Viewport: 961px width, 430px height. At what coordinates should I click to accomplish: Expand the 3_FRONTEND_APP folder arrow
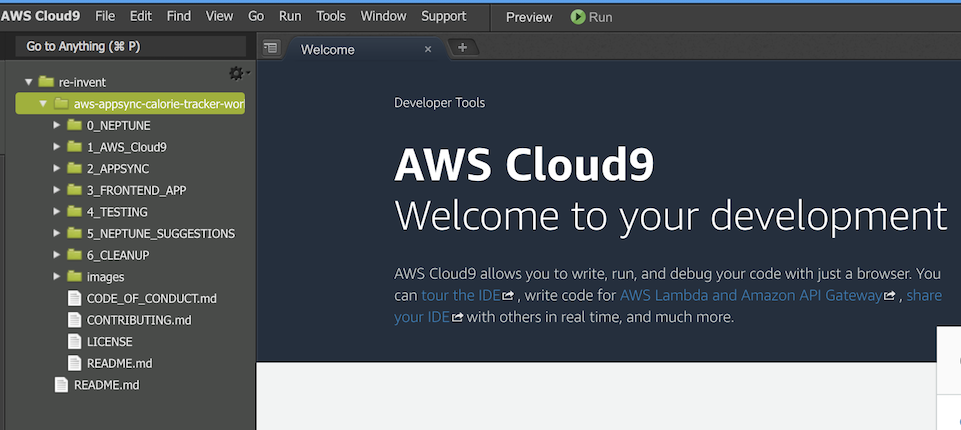[x=57, y=190]
